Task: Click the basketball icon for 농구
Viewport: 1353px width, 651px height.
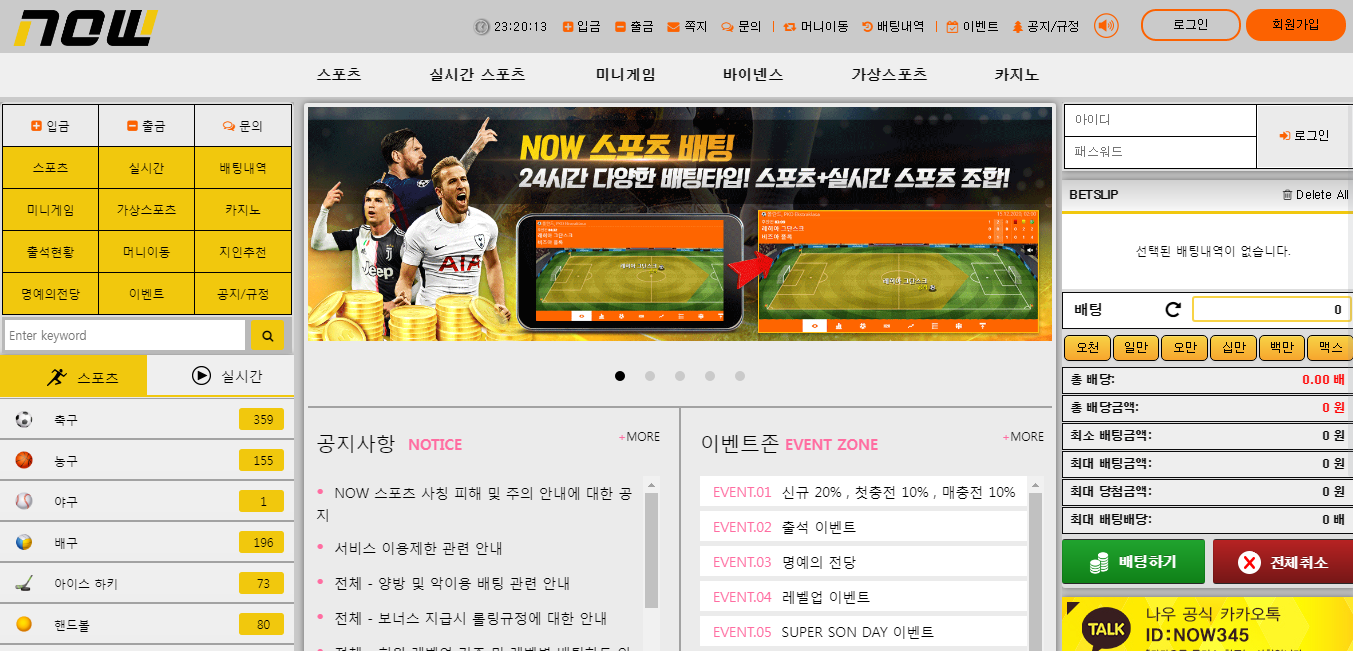Action: tap(24, 461)
